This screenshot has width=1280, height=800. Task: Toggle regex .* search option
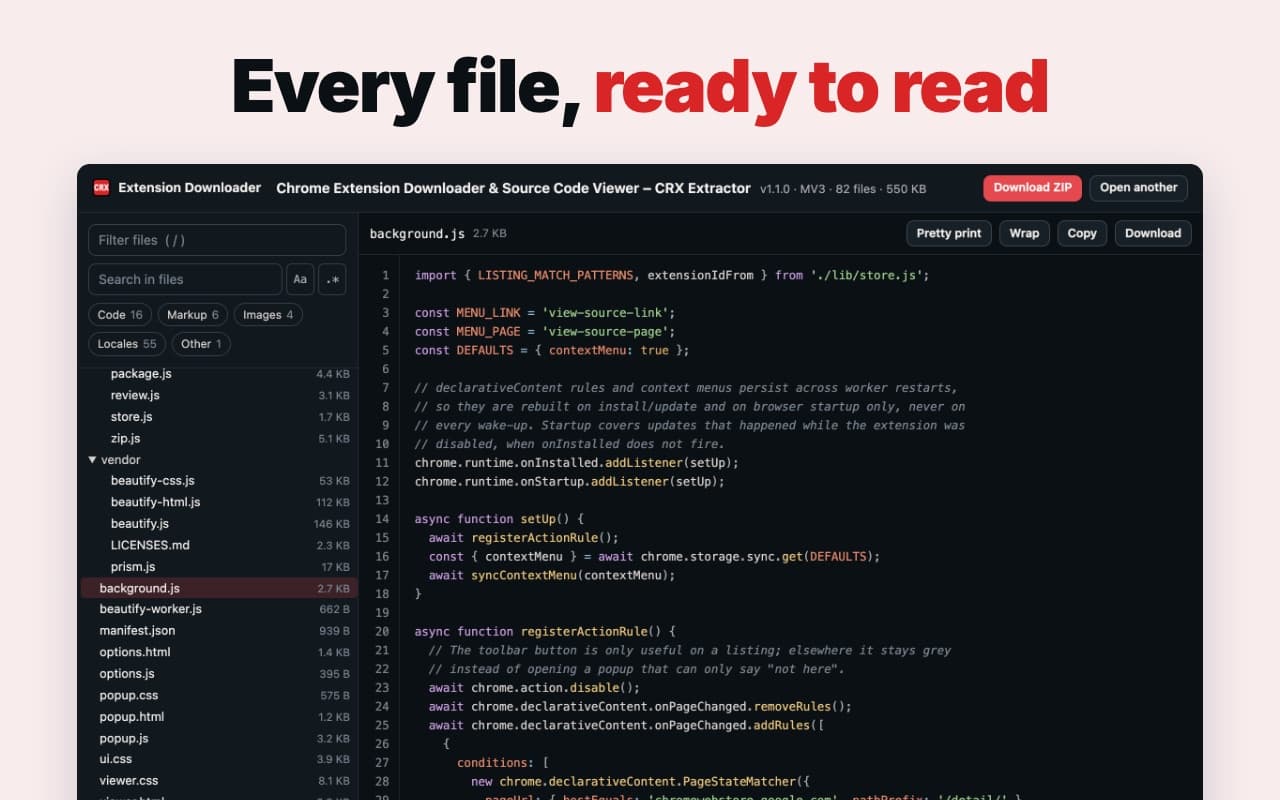pyautogui.click(x=332, y=279)
